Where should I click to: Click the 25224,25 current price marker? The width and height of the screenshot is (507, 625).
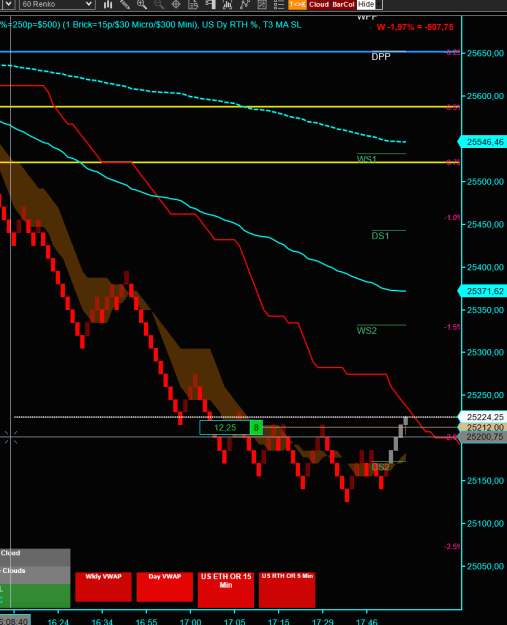coord(482,417)
